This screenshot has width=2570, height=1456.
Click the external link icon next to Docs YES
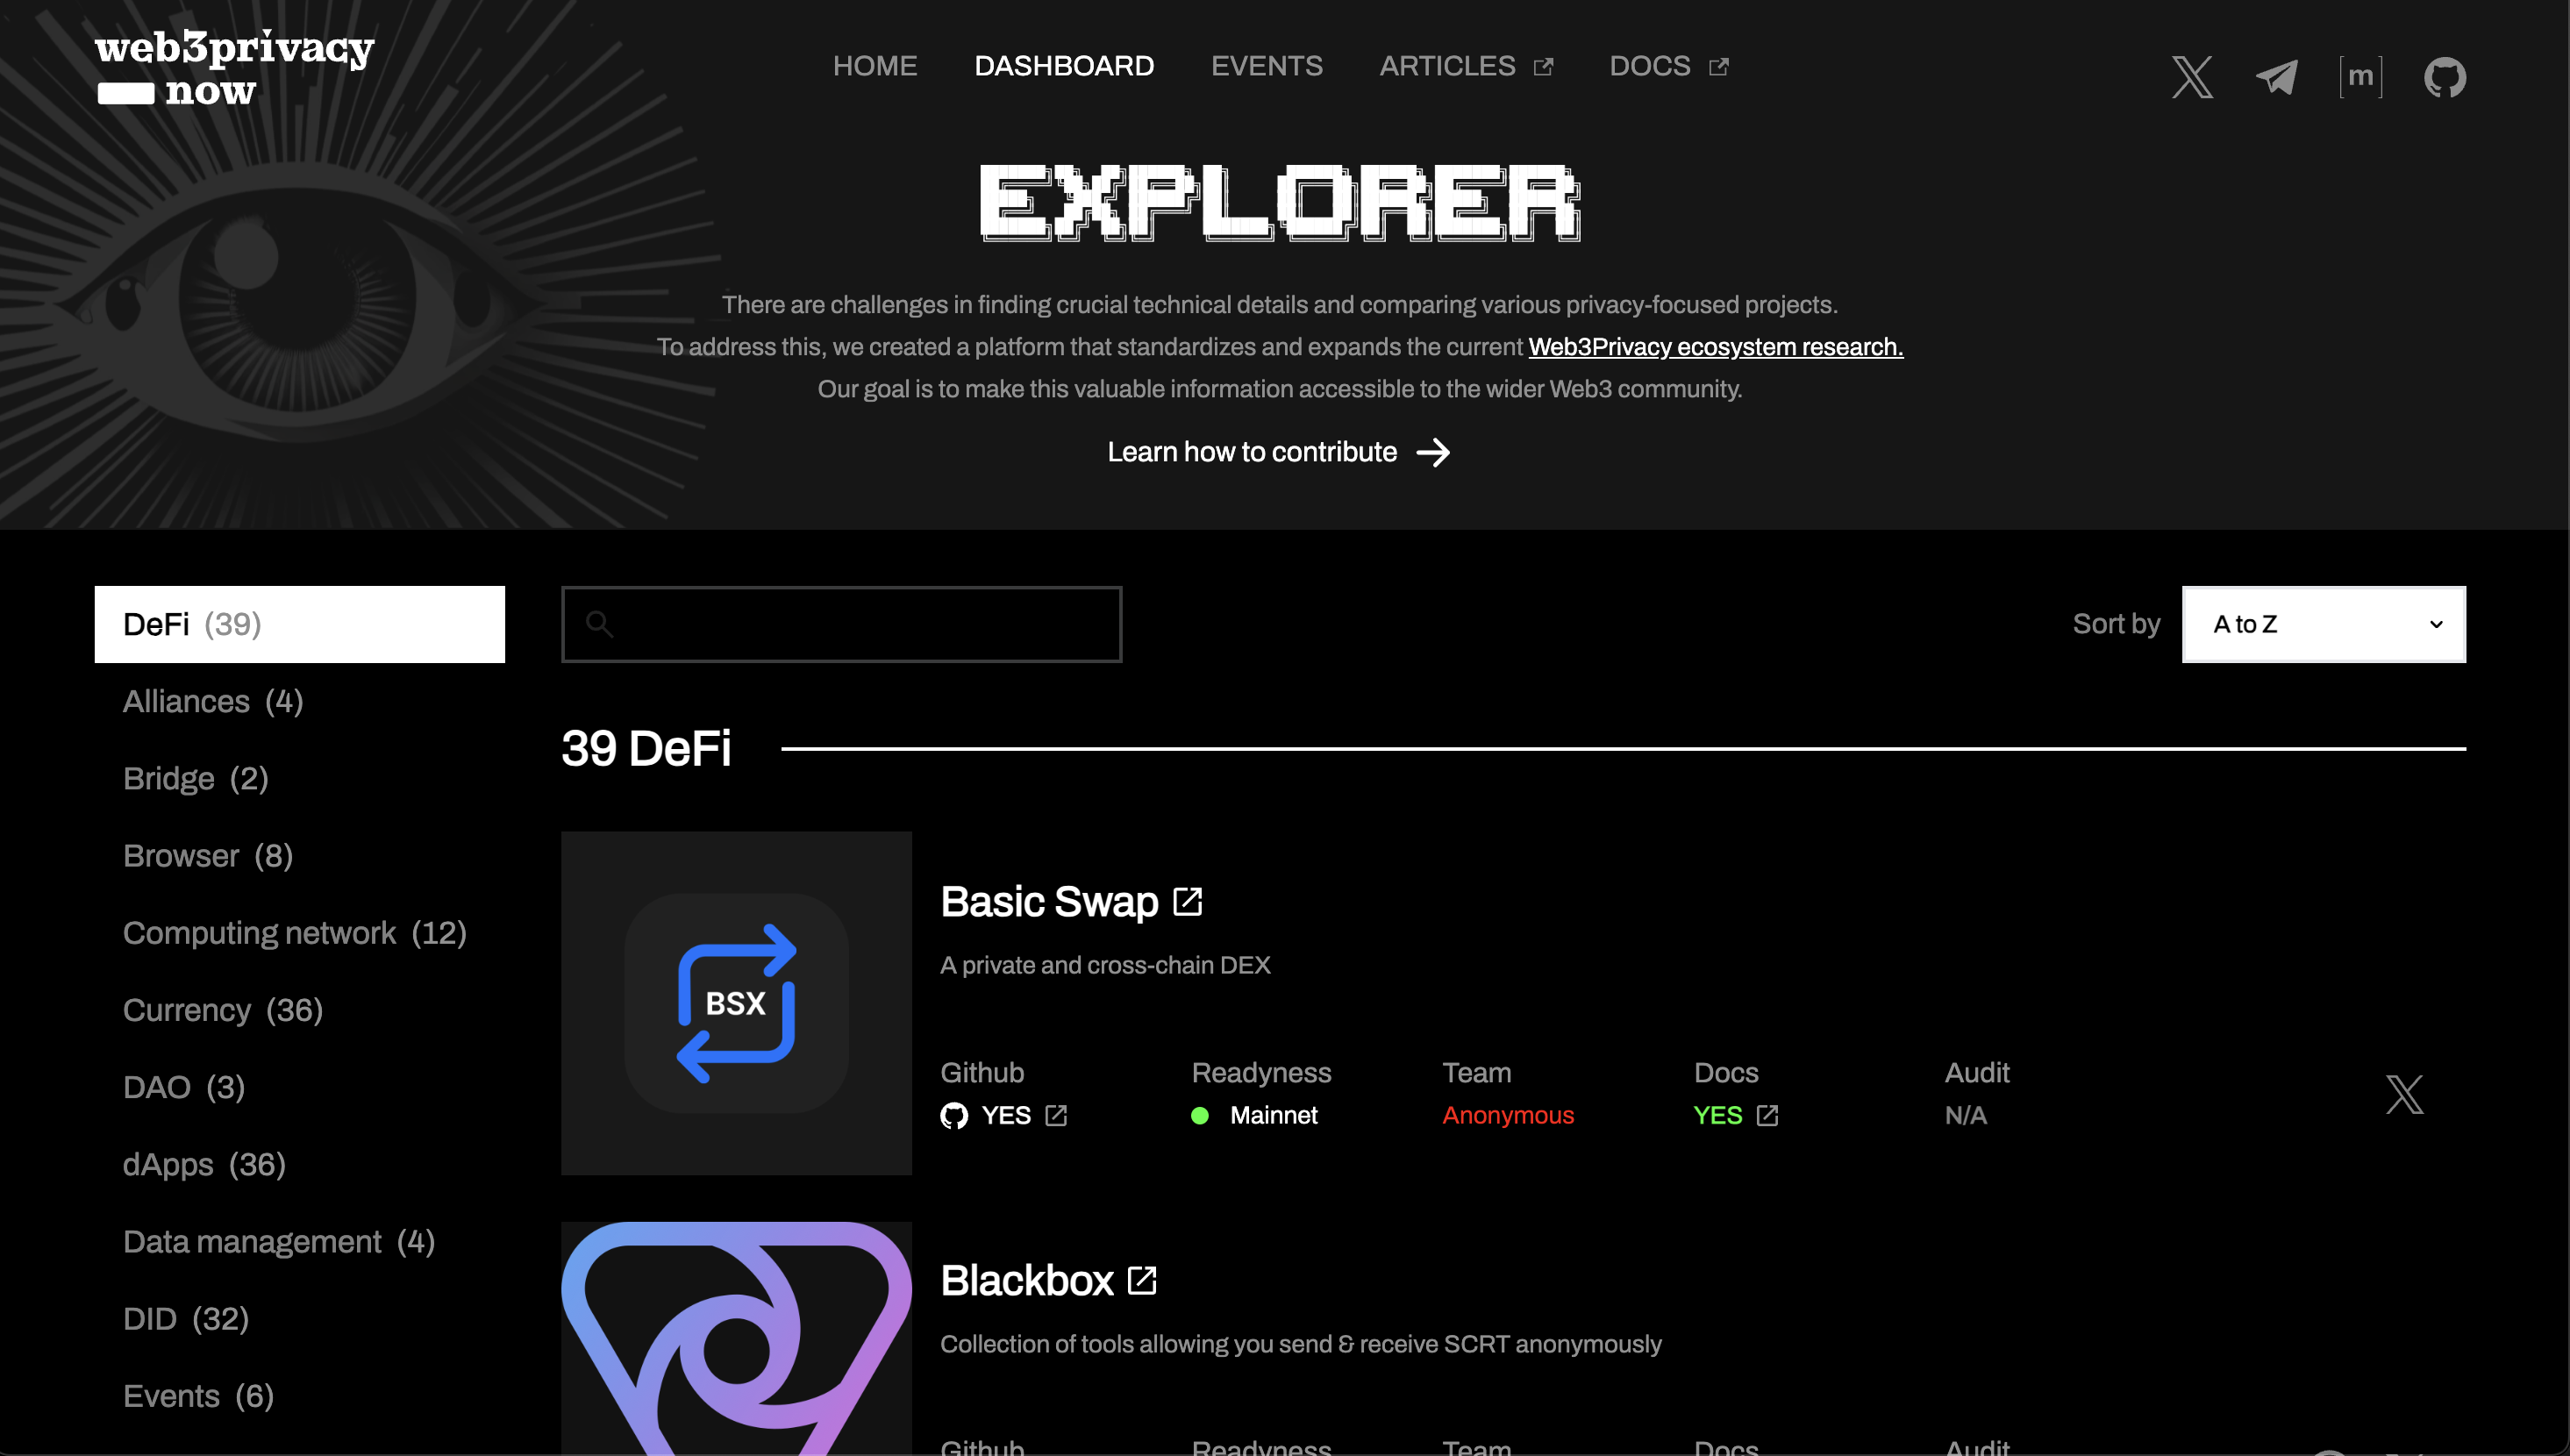(1767, 1115)
